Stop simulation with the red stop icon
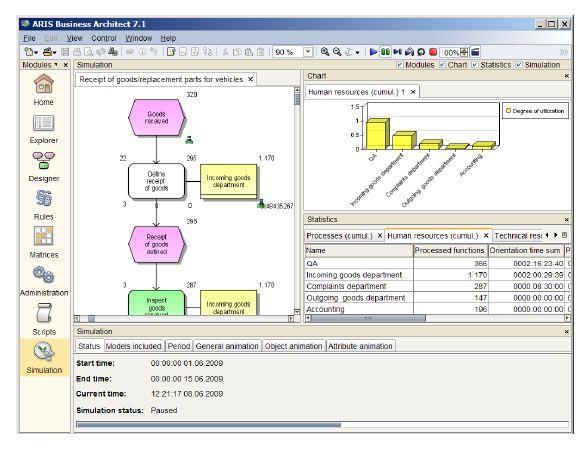The image size is (588, 451). click(x=433, y=52)
